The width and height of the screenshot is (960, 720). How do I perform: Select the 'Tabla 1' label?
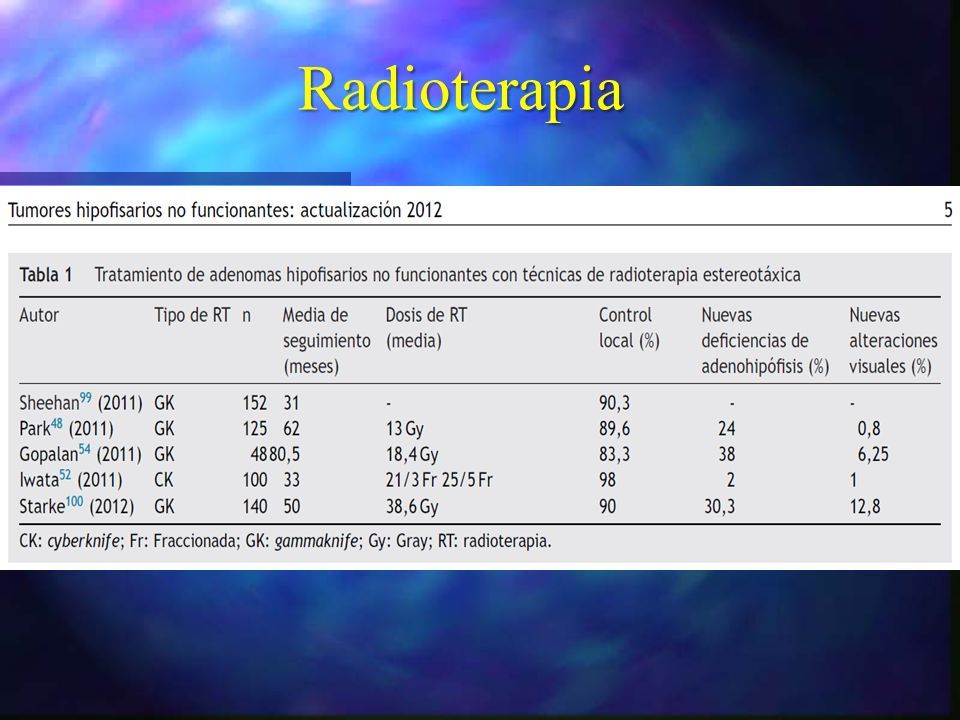click(46, 275)
